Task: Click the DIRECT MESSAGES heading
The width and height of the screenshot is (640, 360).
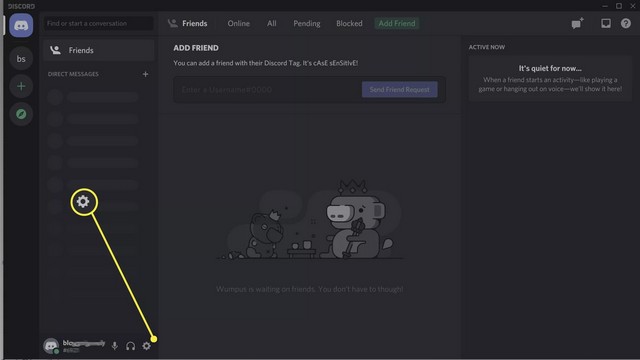Action: pyautogui.click(x=73, y=74)
